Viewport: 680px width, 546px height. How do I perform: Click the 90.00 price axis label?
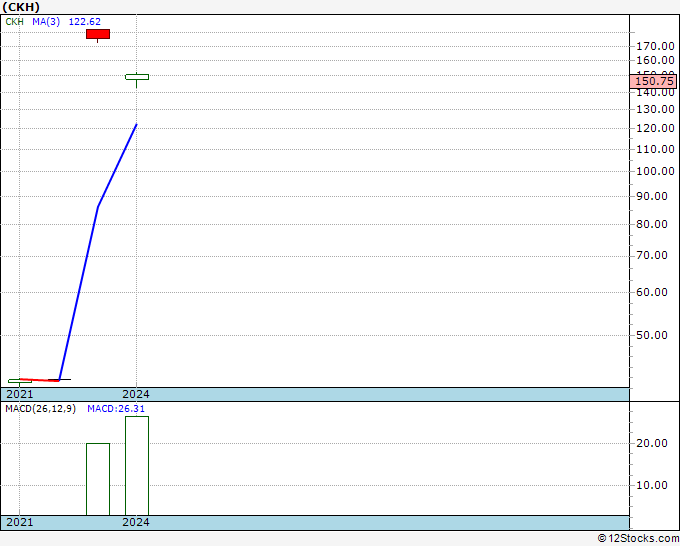(652, 196)
